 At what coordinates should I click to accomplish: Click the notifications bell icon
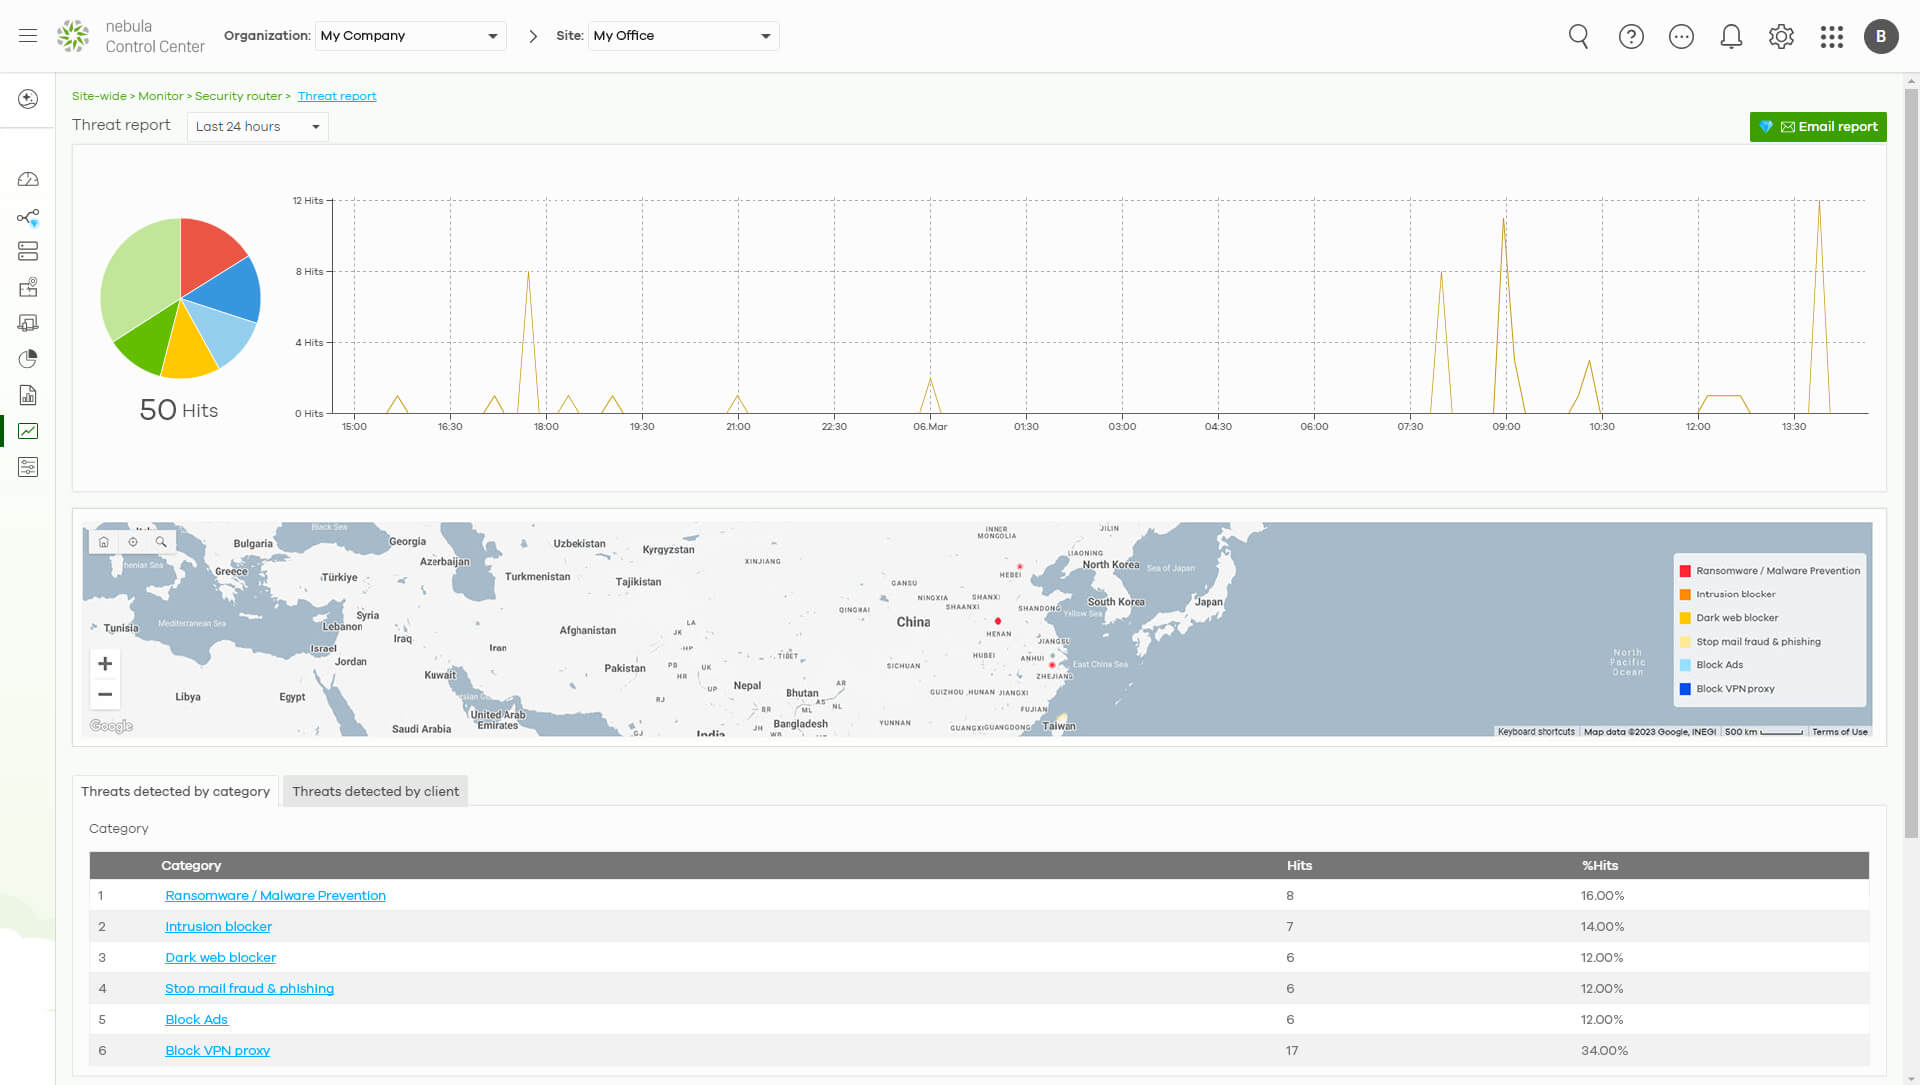tap(1731, 37)
